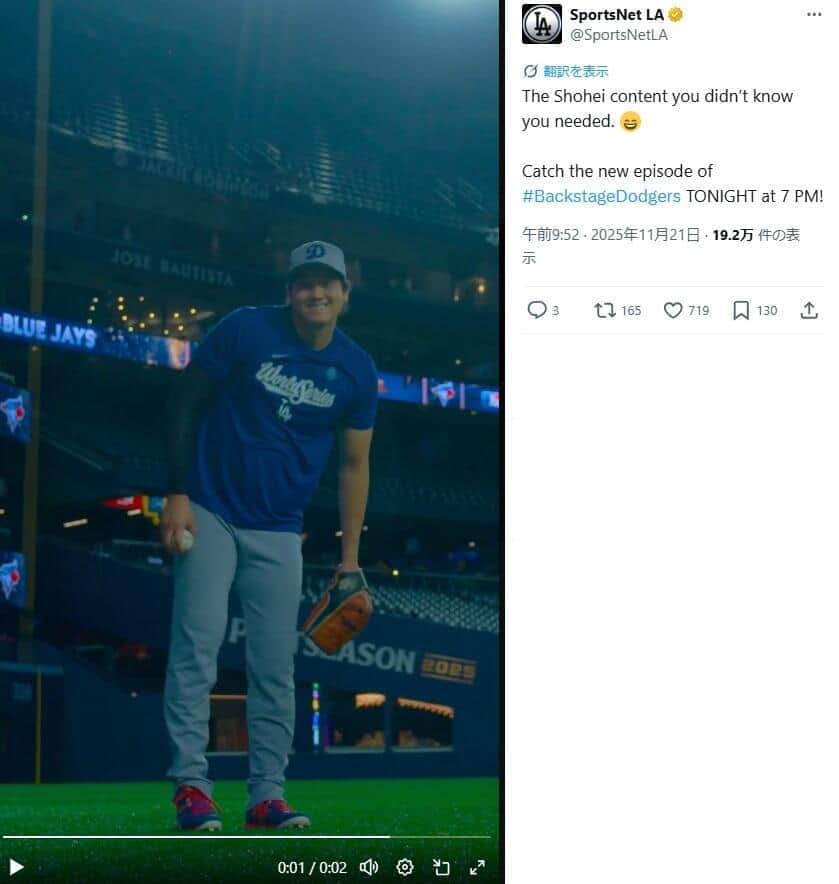Click the @SportsNetLA handle
839x884 pixels.
pos(618,35)
